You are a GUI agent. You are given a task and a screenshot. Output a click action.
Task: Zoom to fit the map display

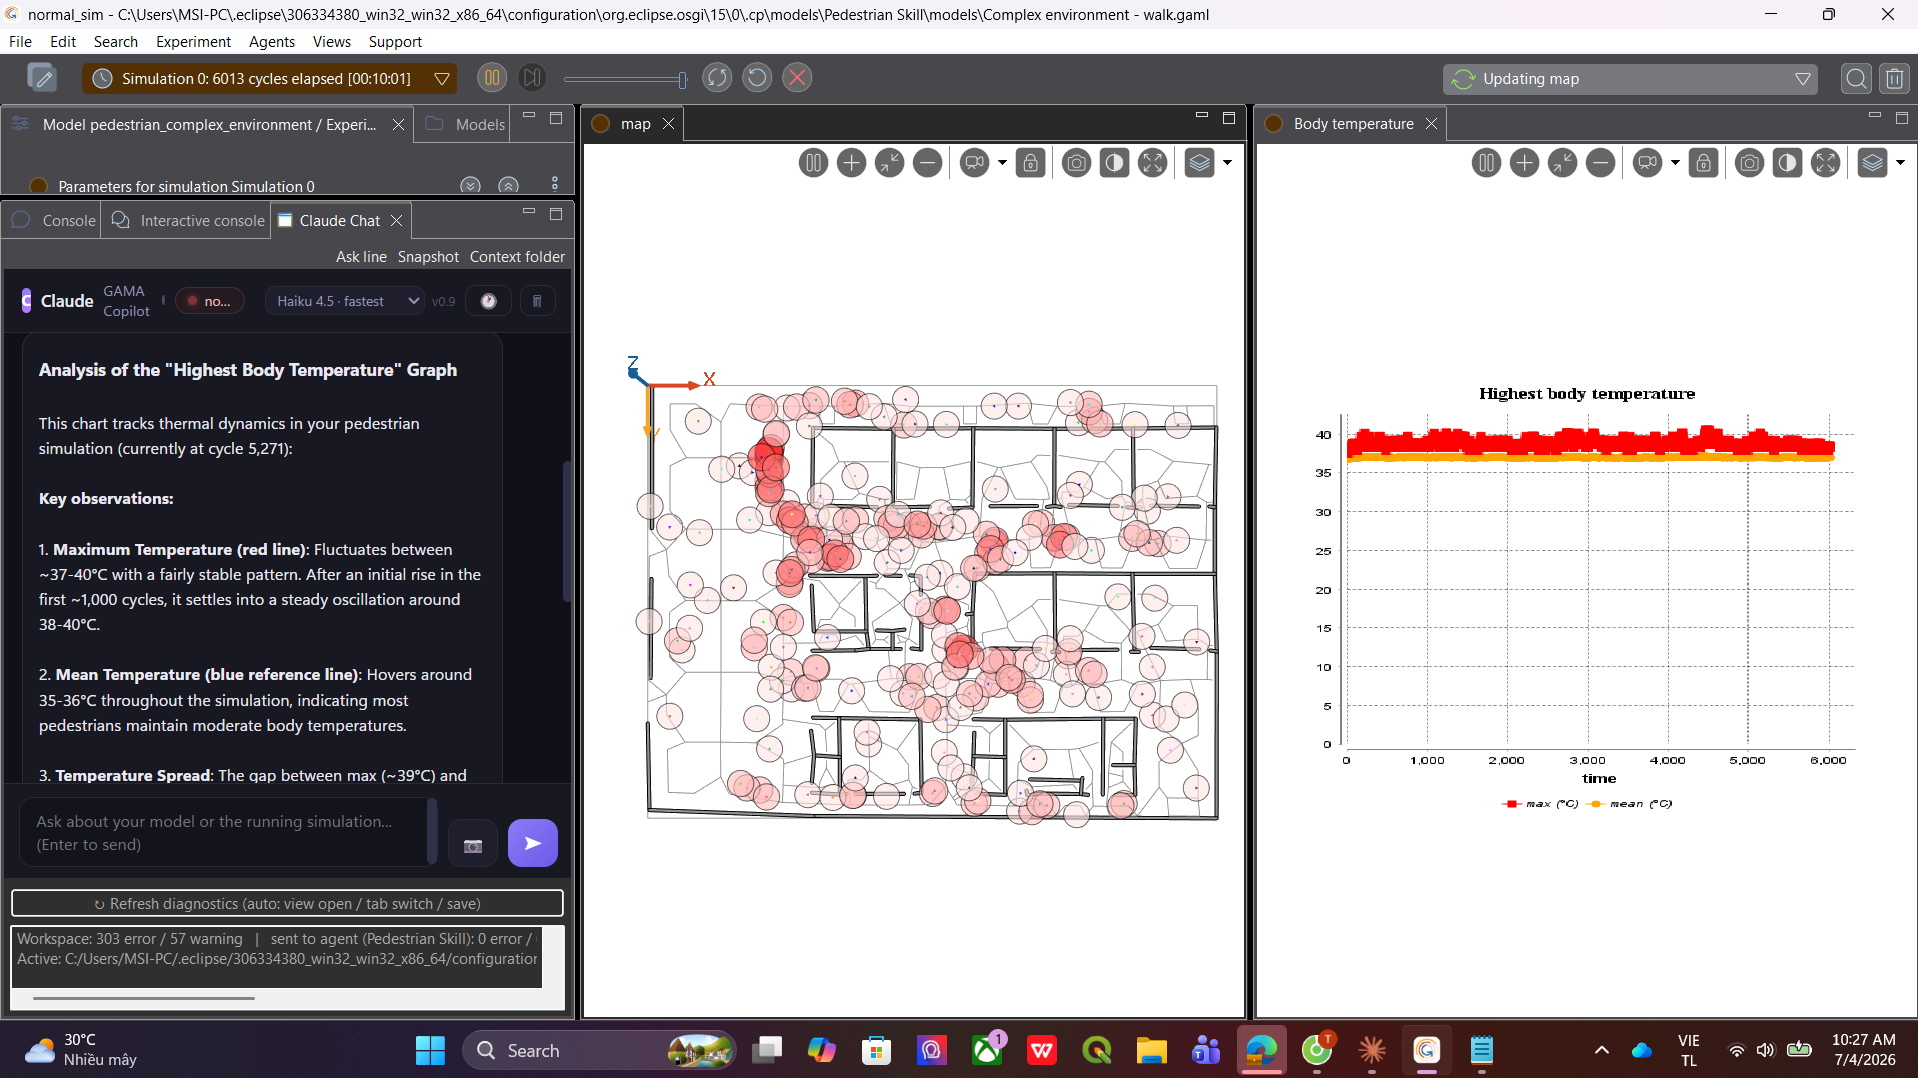(x=889, y=163)
